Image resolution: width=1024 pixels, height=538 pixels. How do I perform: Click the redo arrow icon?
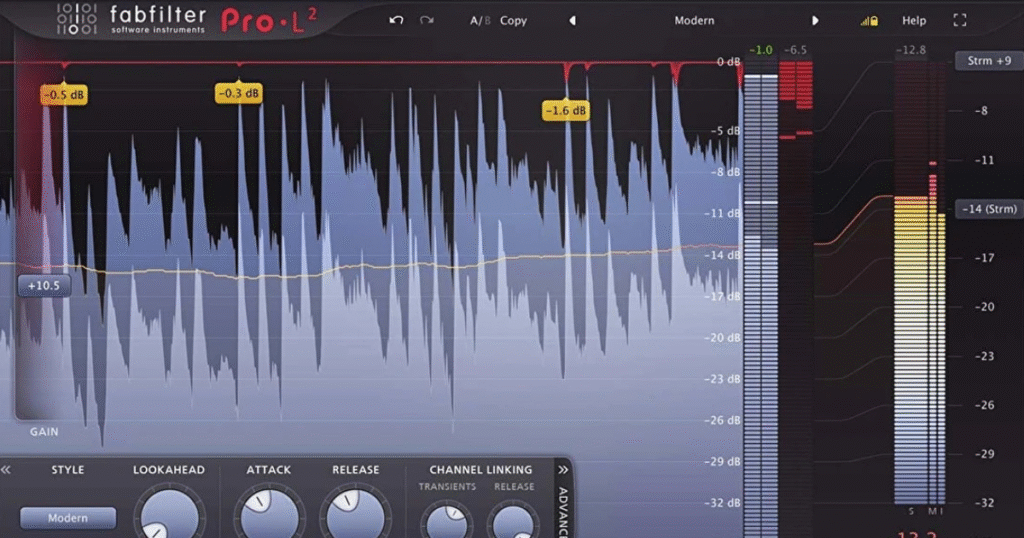click(427, 20)
